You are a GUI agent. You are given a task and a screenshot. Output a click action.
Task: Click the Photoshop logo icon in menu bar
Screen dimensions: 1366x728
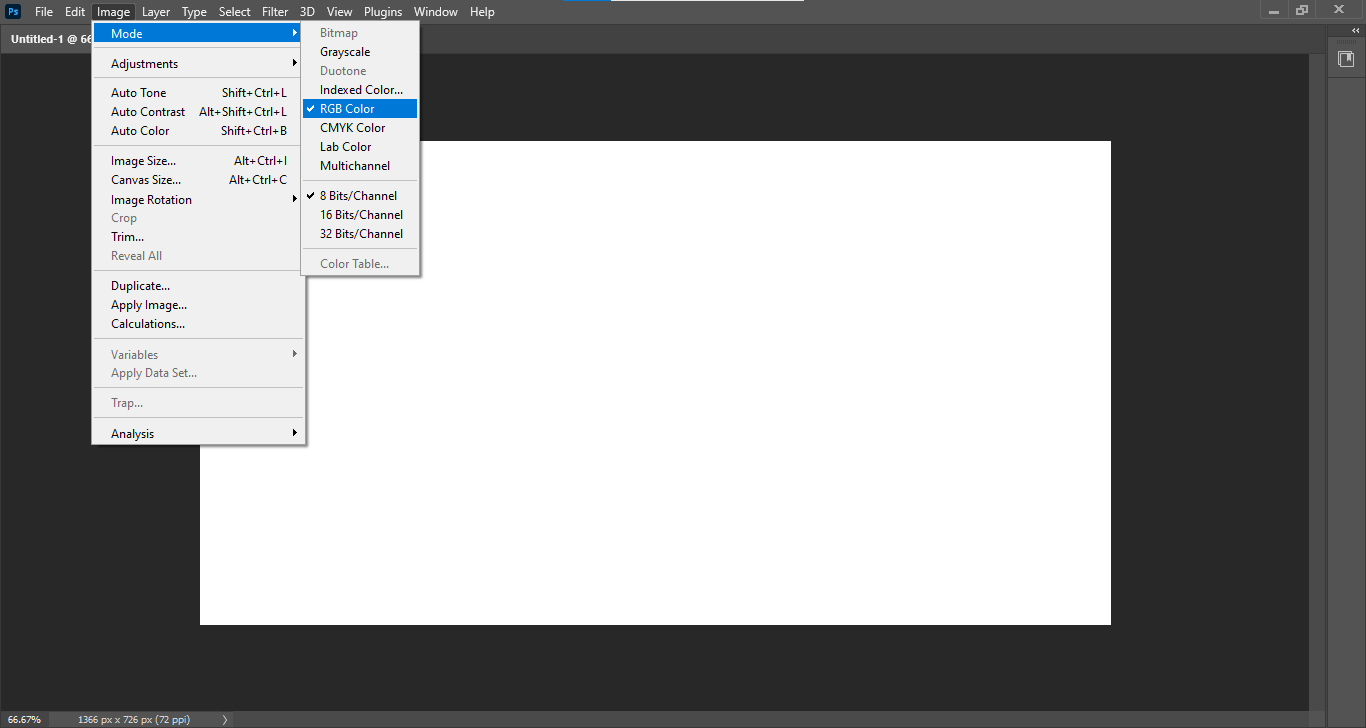13,12
